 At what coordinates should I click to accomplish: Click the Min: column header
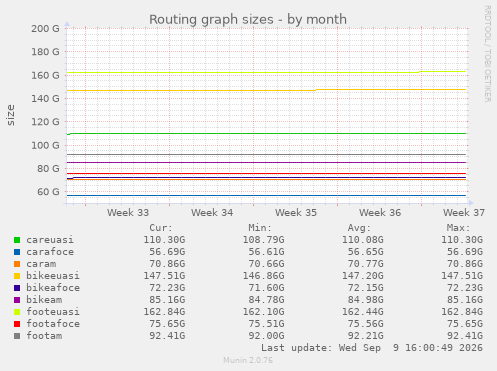coord(260,228)
